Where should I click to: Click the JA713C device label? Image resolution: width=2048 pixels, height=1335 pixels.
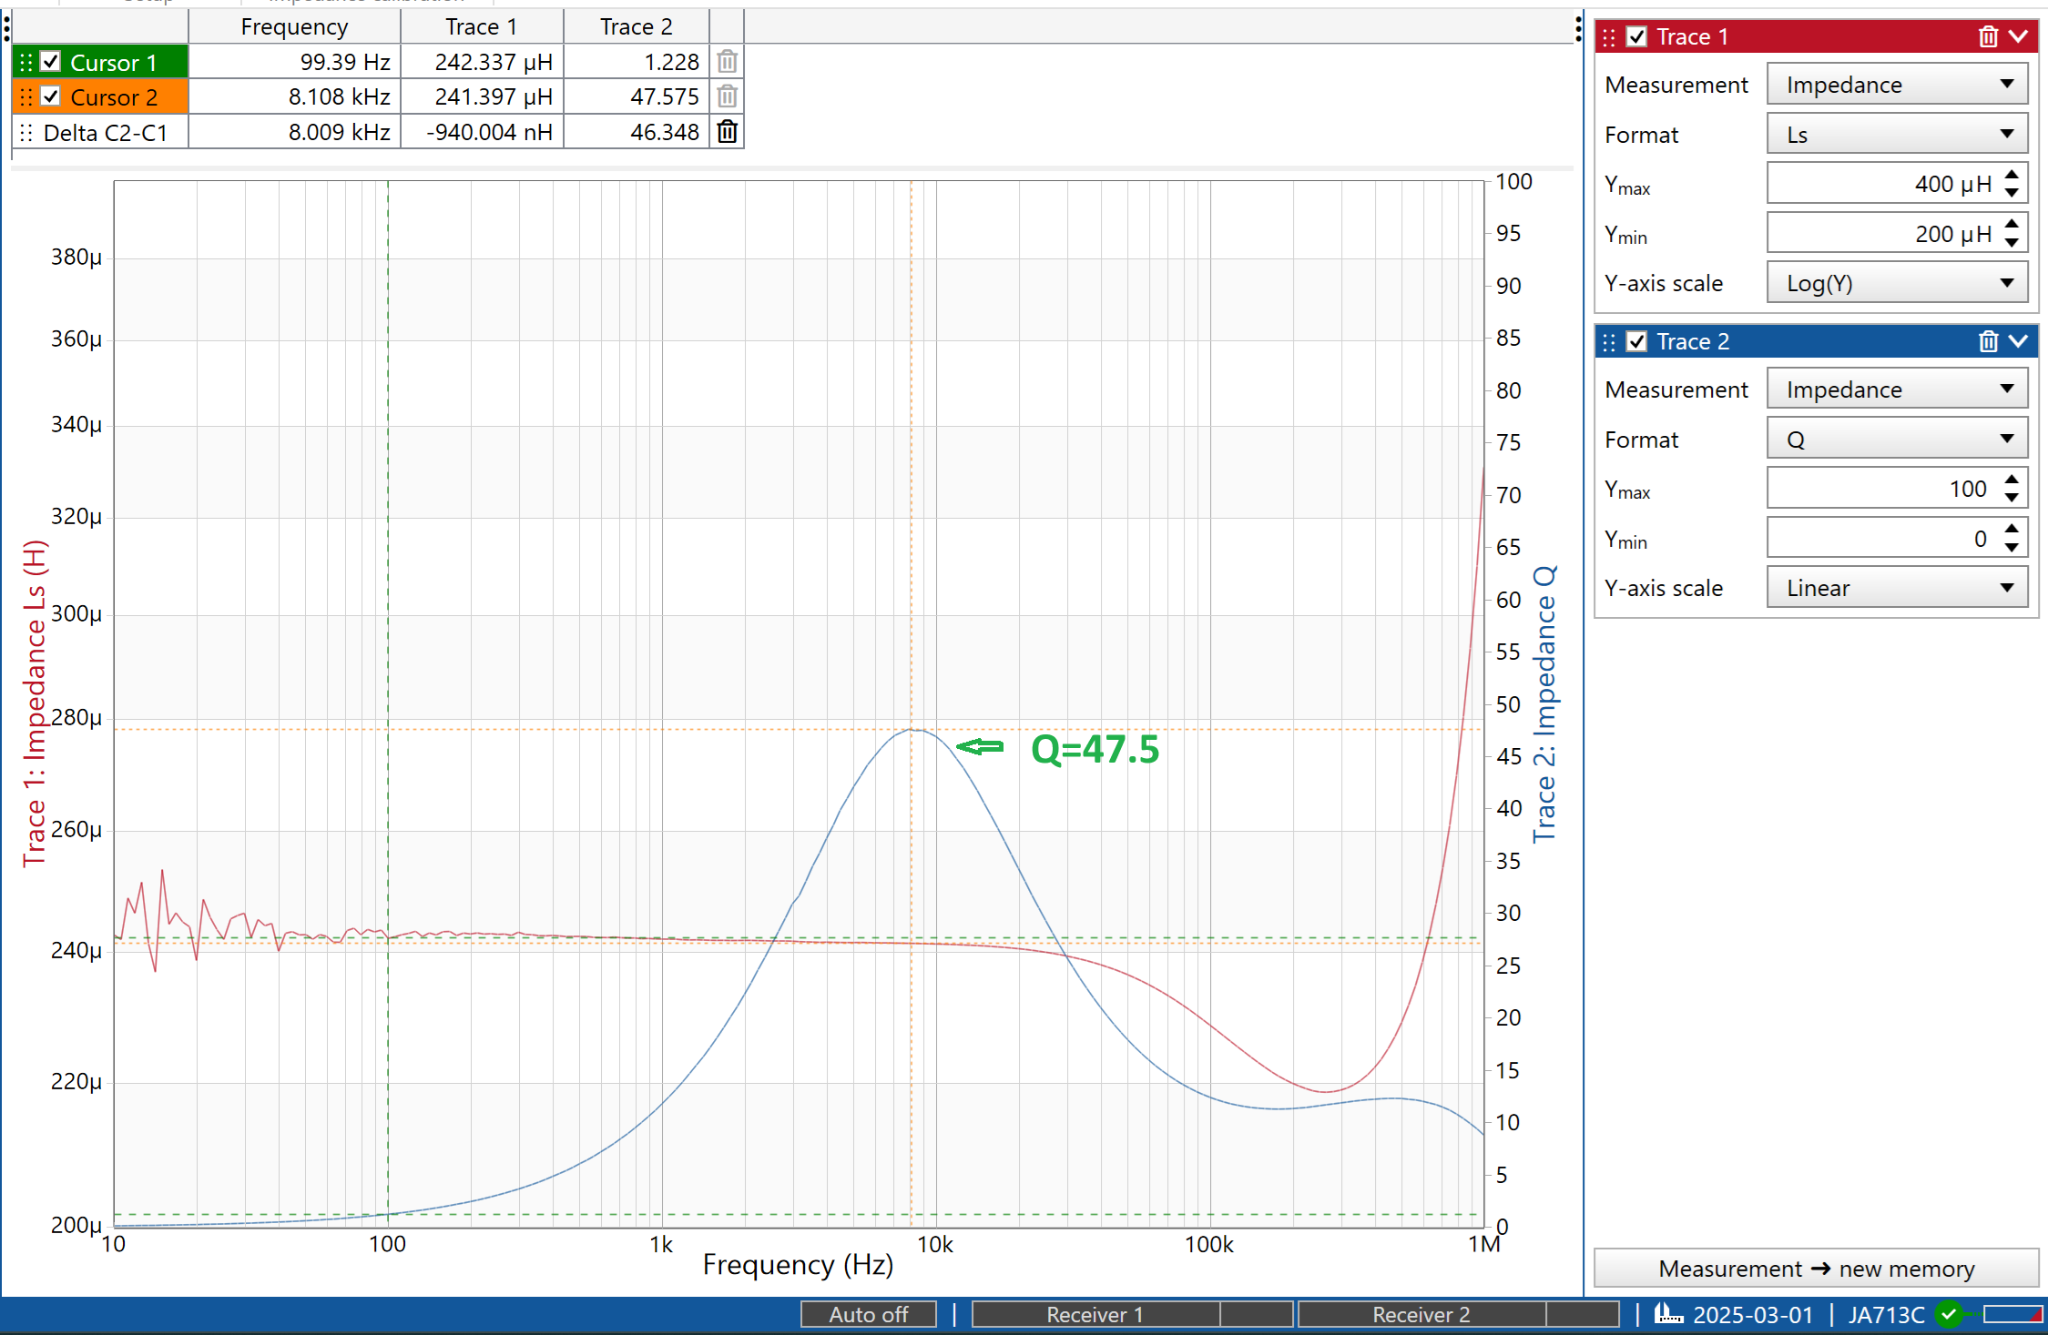1886,1314
